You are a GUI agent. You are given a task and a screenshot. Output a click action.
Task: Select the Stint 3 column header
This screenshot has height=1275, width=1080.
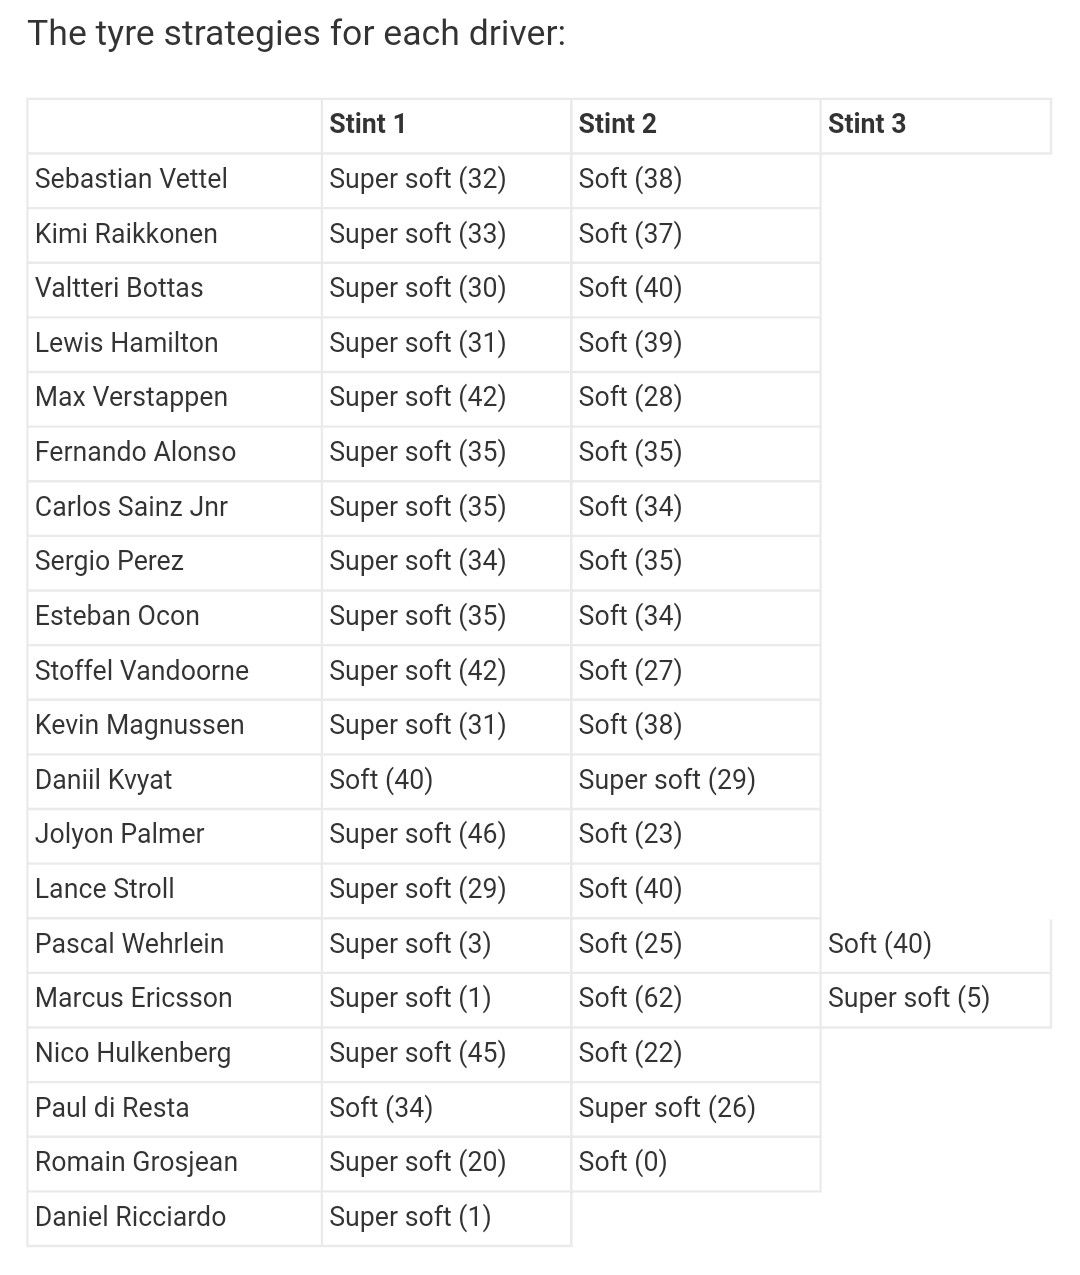point(935,125)
